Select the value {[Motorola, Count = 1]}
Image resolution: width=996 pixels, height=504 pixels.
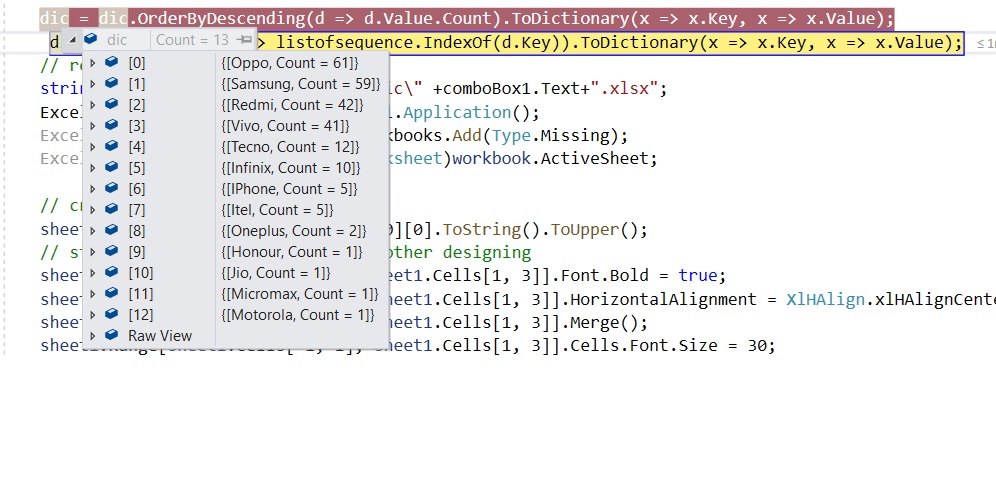pos(298,315)
